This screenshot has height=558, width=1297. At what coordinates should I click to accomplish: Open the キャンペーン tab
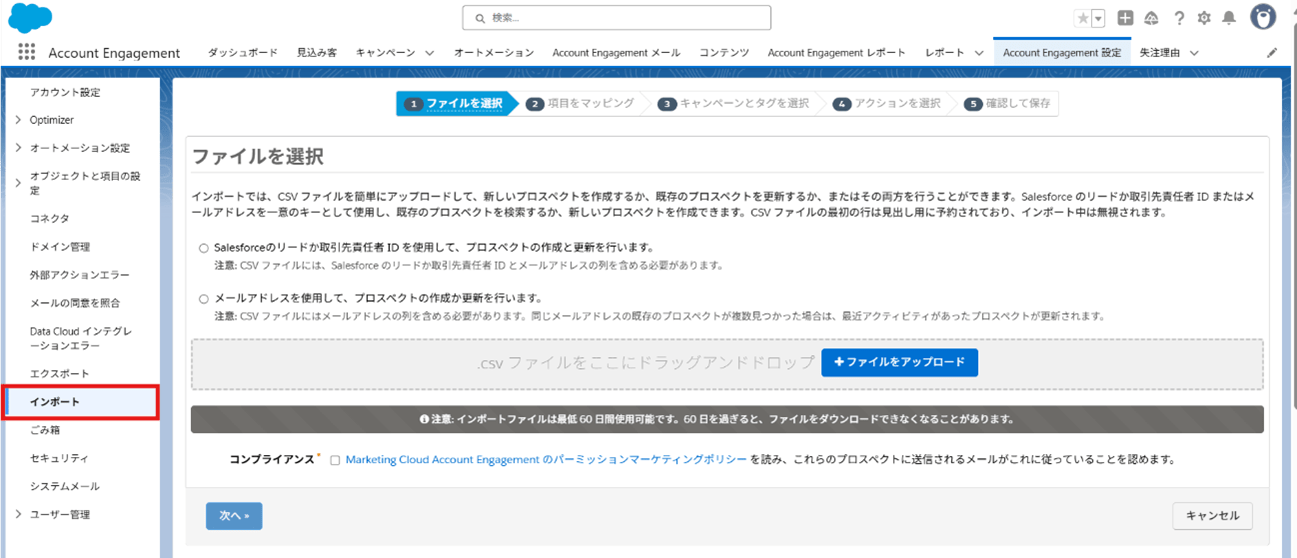(x=386, y=53)
